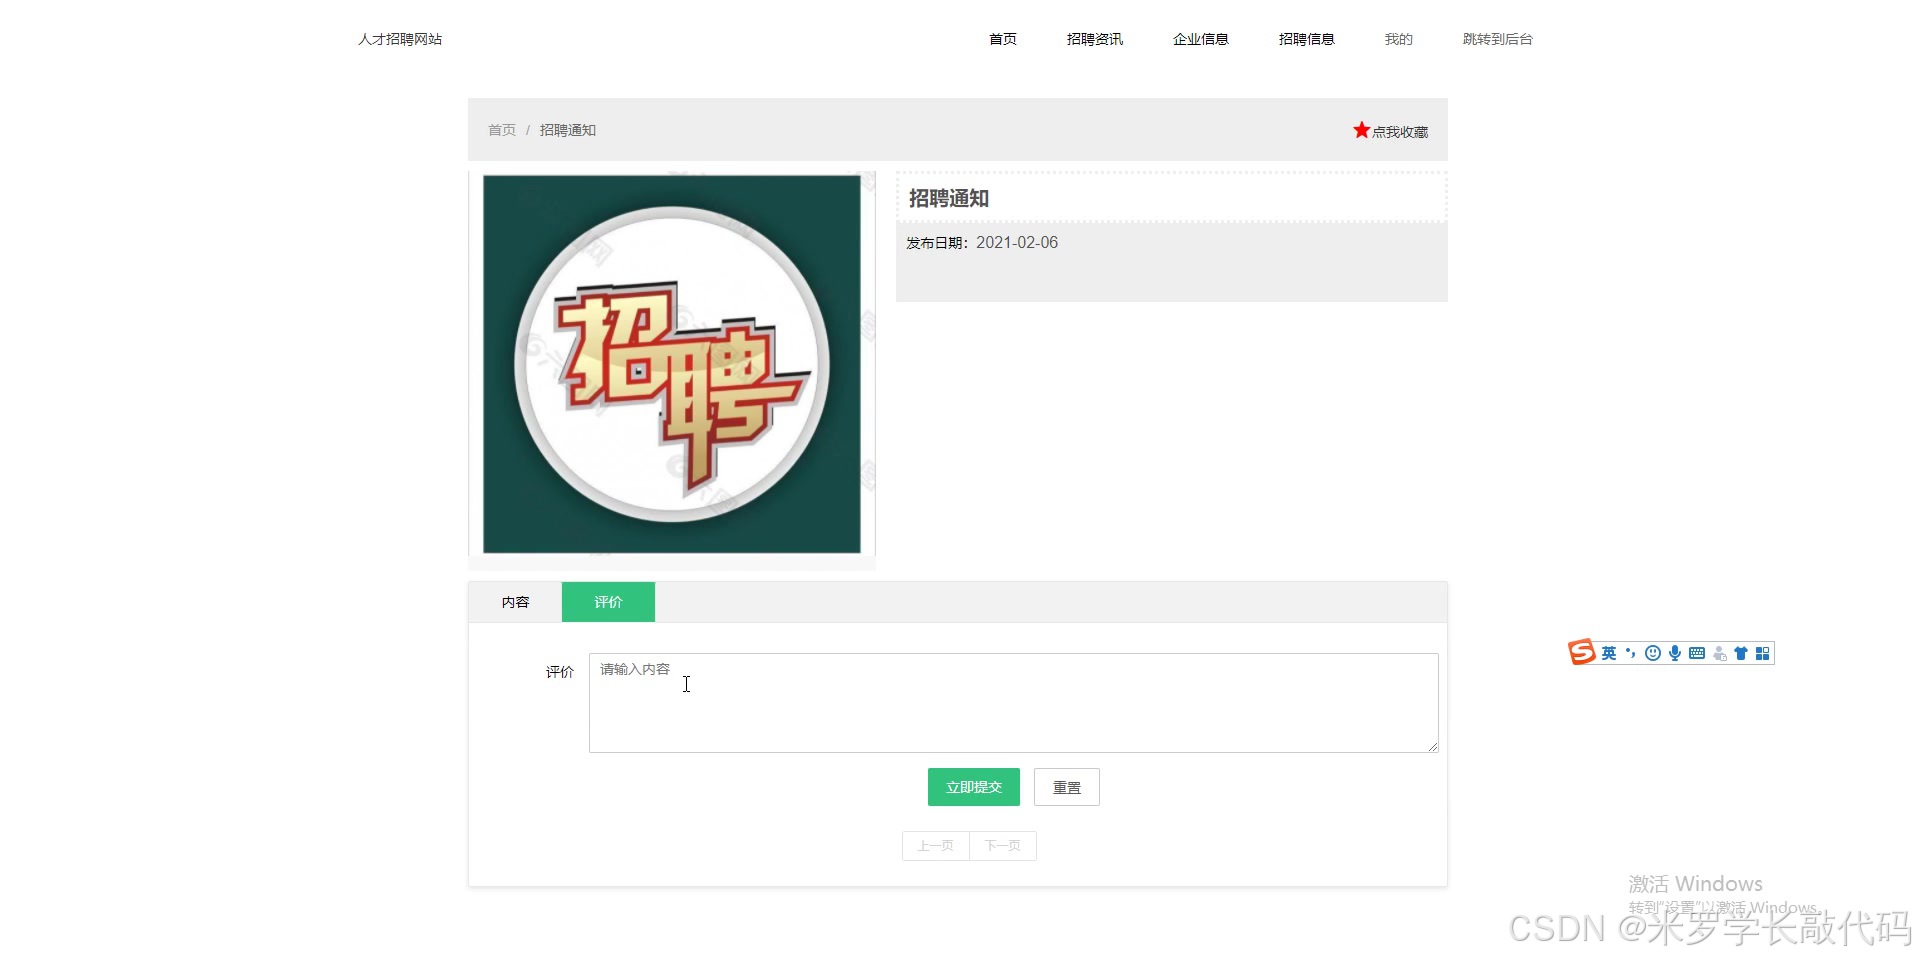Click inside the 请输入内容 comment textarea
The width and height of the screenshot is (1916, 960).
[1011, 700]
